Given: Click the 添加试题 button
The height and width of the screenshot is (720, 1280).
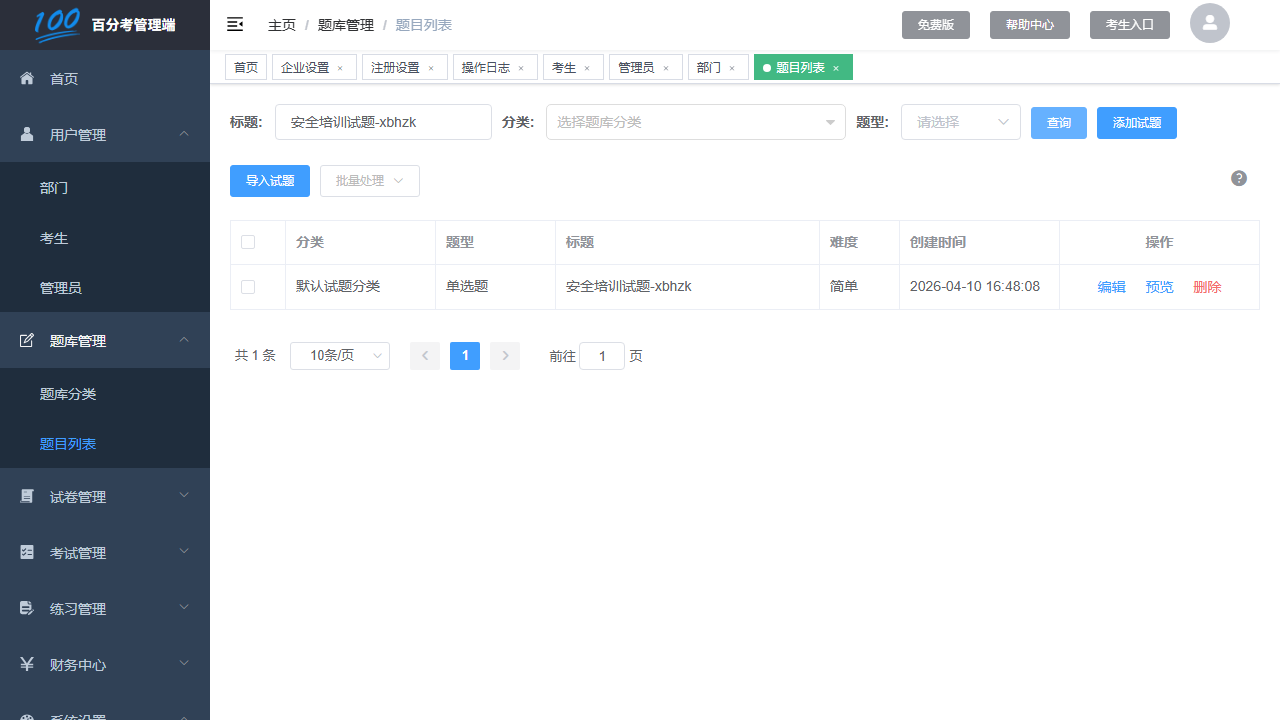Looking at the screenshot, I should point(1137,123).
